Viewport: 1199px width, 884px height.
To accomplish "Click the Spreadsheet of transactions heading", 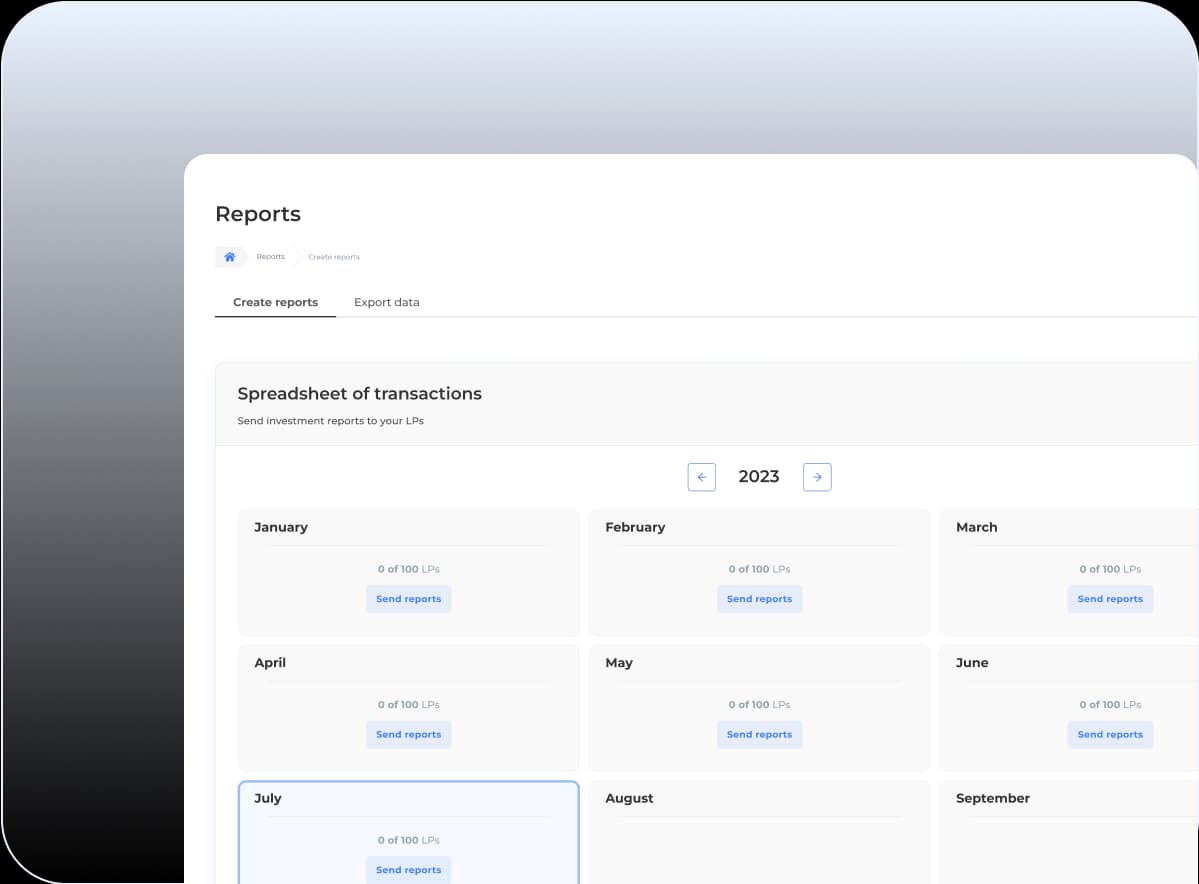I will (359, 394).
